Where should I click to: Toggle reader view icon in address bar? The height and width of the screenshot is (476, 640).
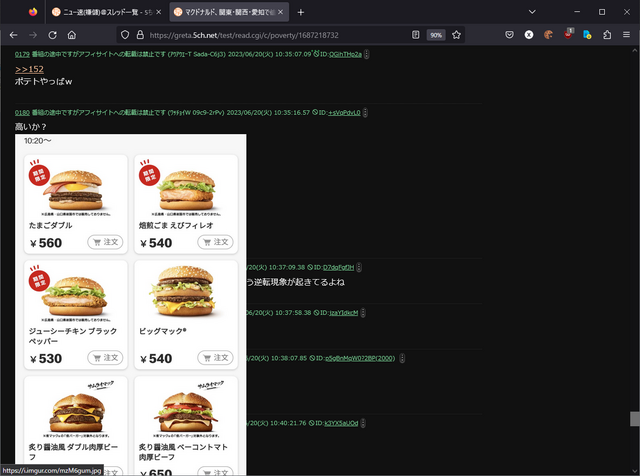tap(416, 35)
